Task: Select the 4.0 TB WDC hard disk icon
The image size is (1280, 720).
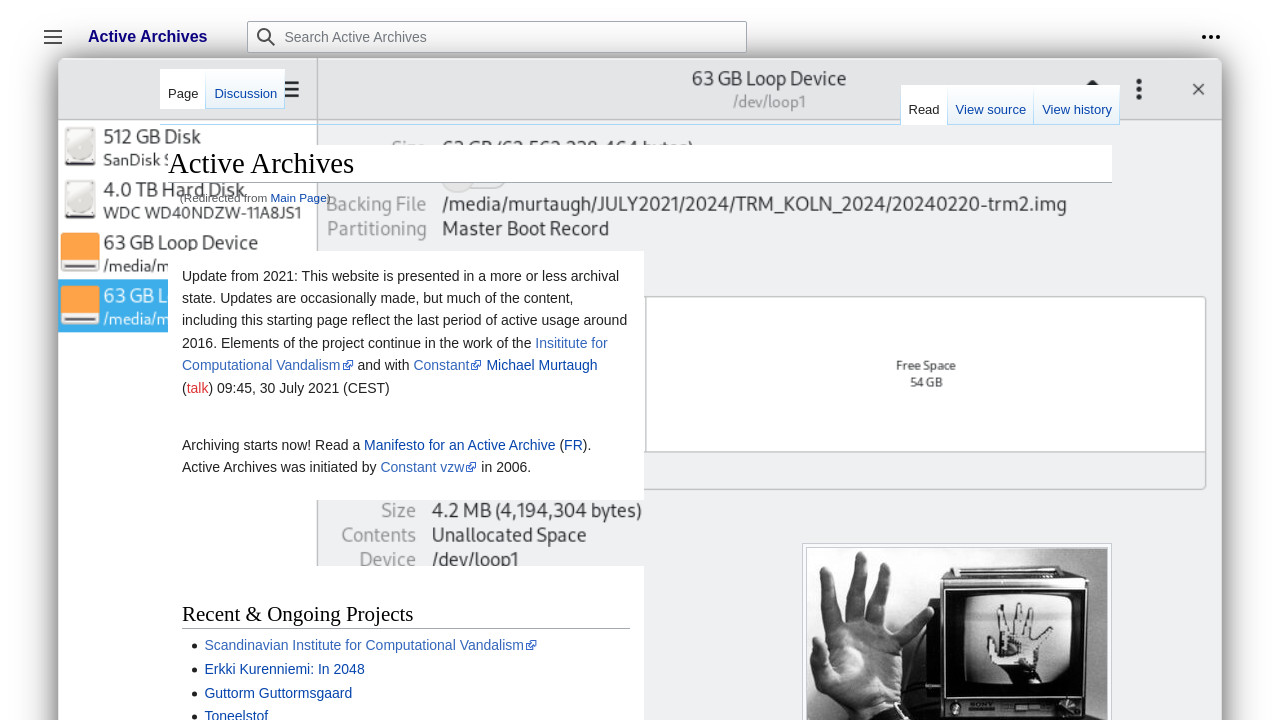Action: coord(80,200)
